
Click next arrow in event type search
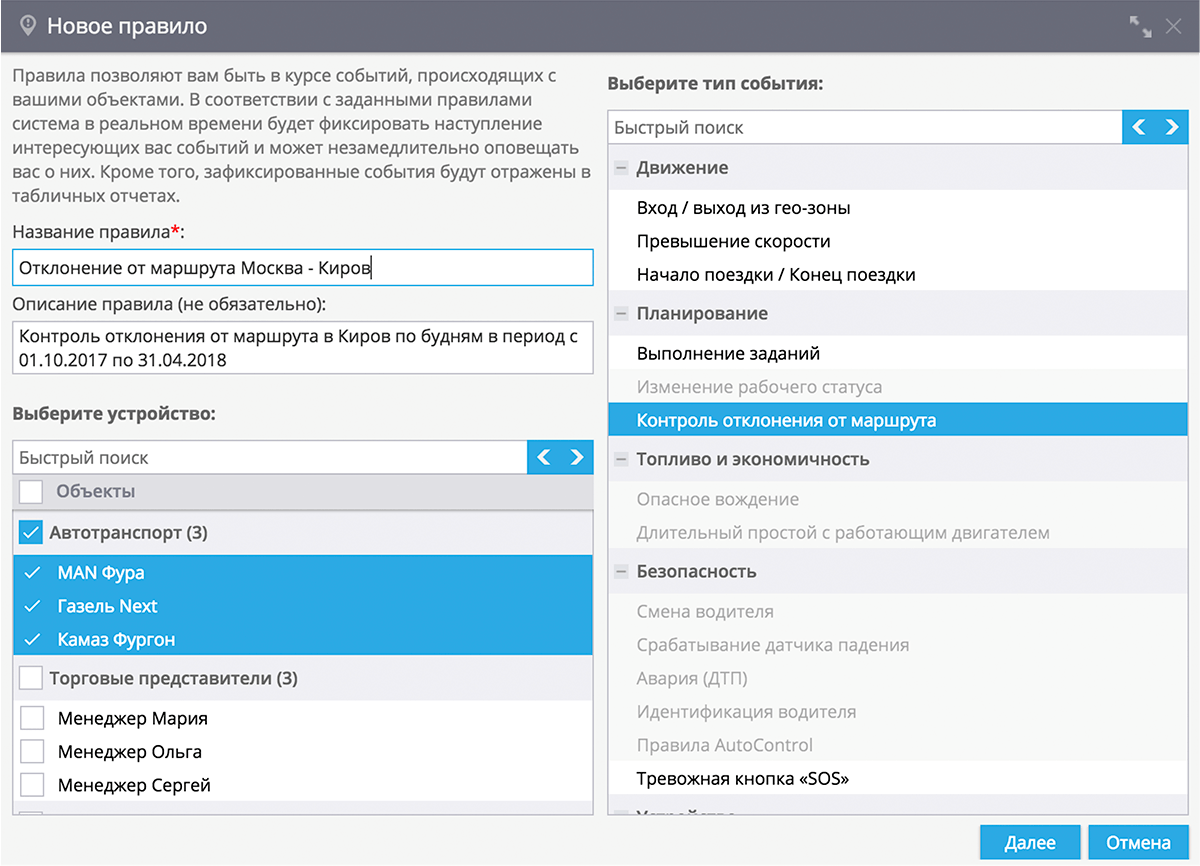1171,127
